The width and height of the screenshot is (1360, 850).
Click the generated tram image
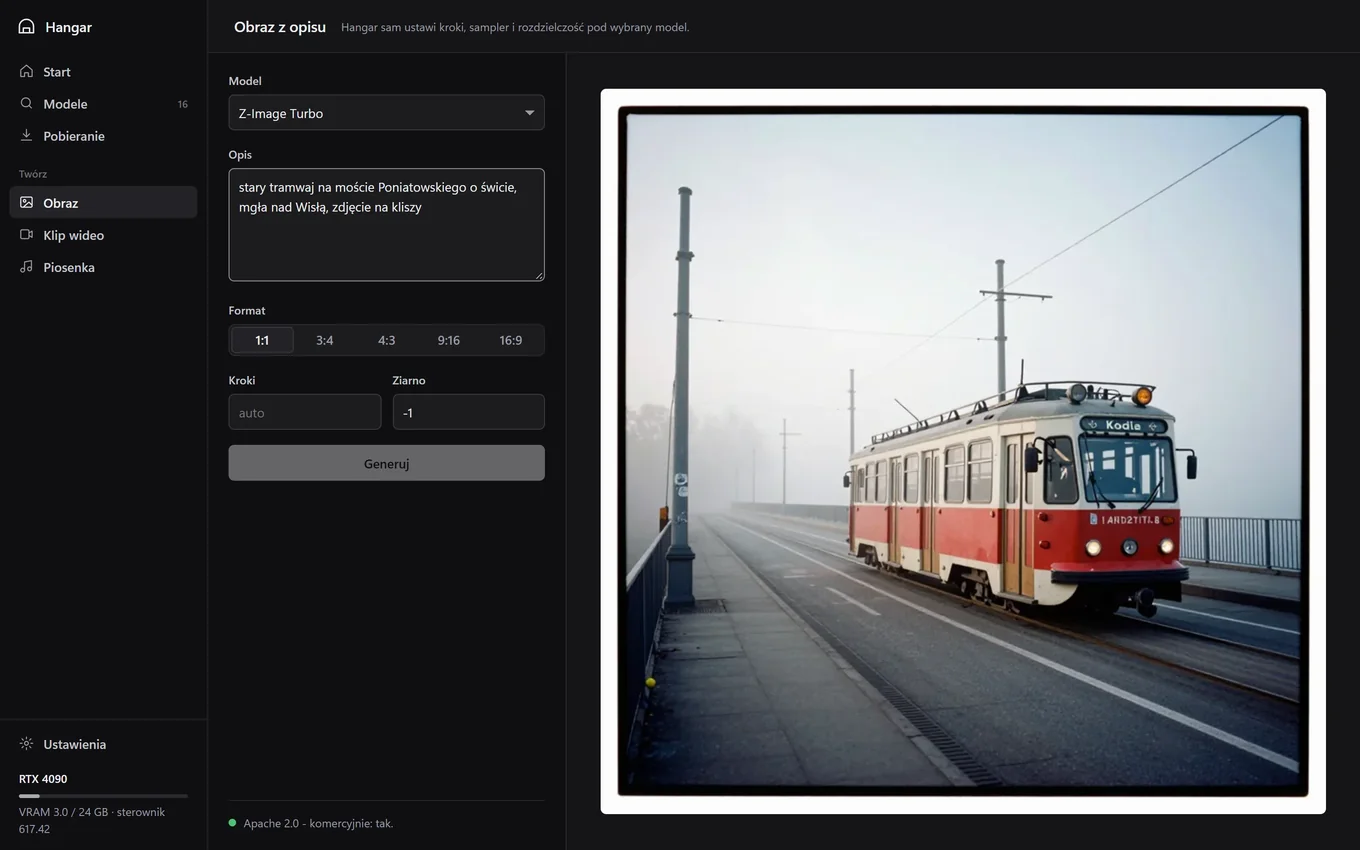pyautogui.click(x=963, y=451)
